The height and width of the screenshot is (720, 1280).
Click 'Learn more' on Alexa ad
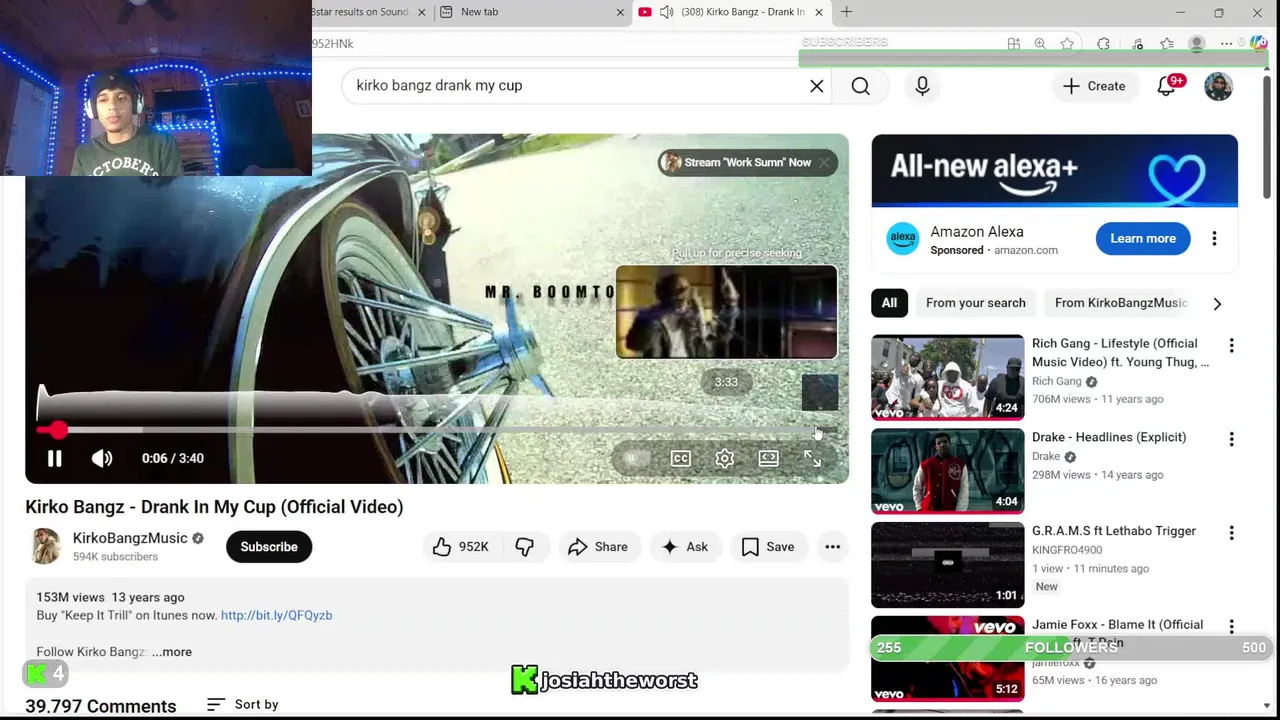(x=1143, y=238)
